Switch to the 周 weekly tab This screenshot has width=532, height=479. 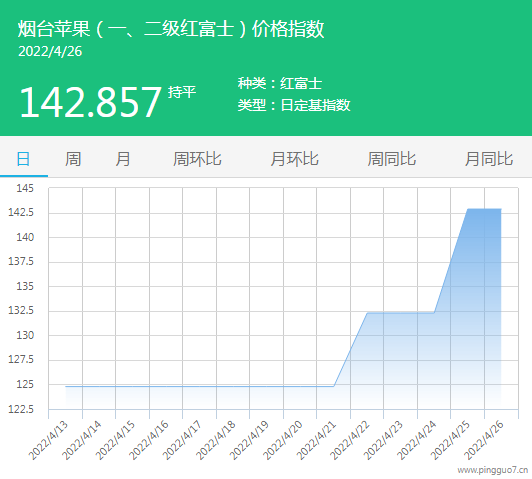(x=73, y=159)
